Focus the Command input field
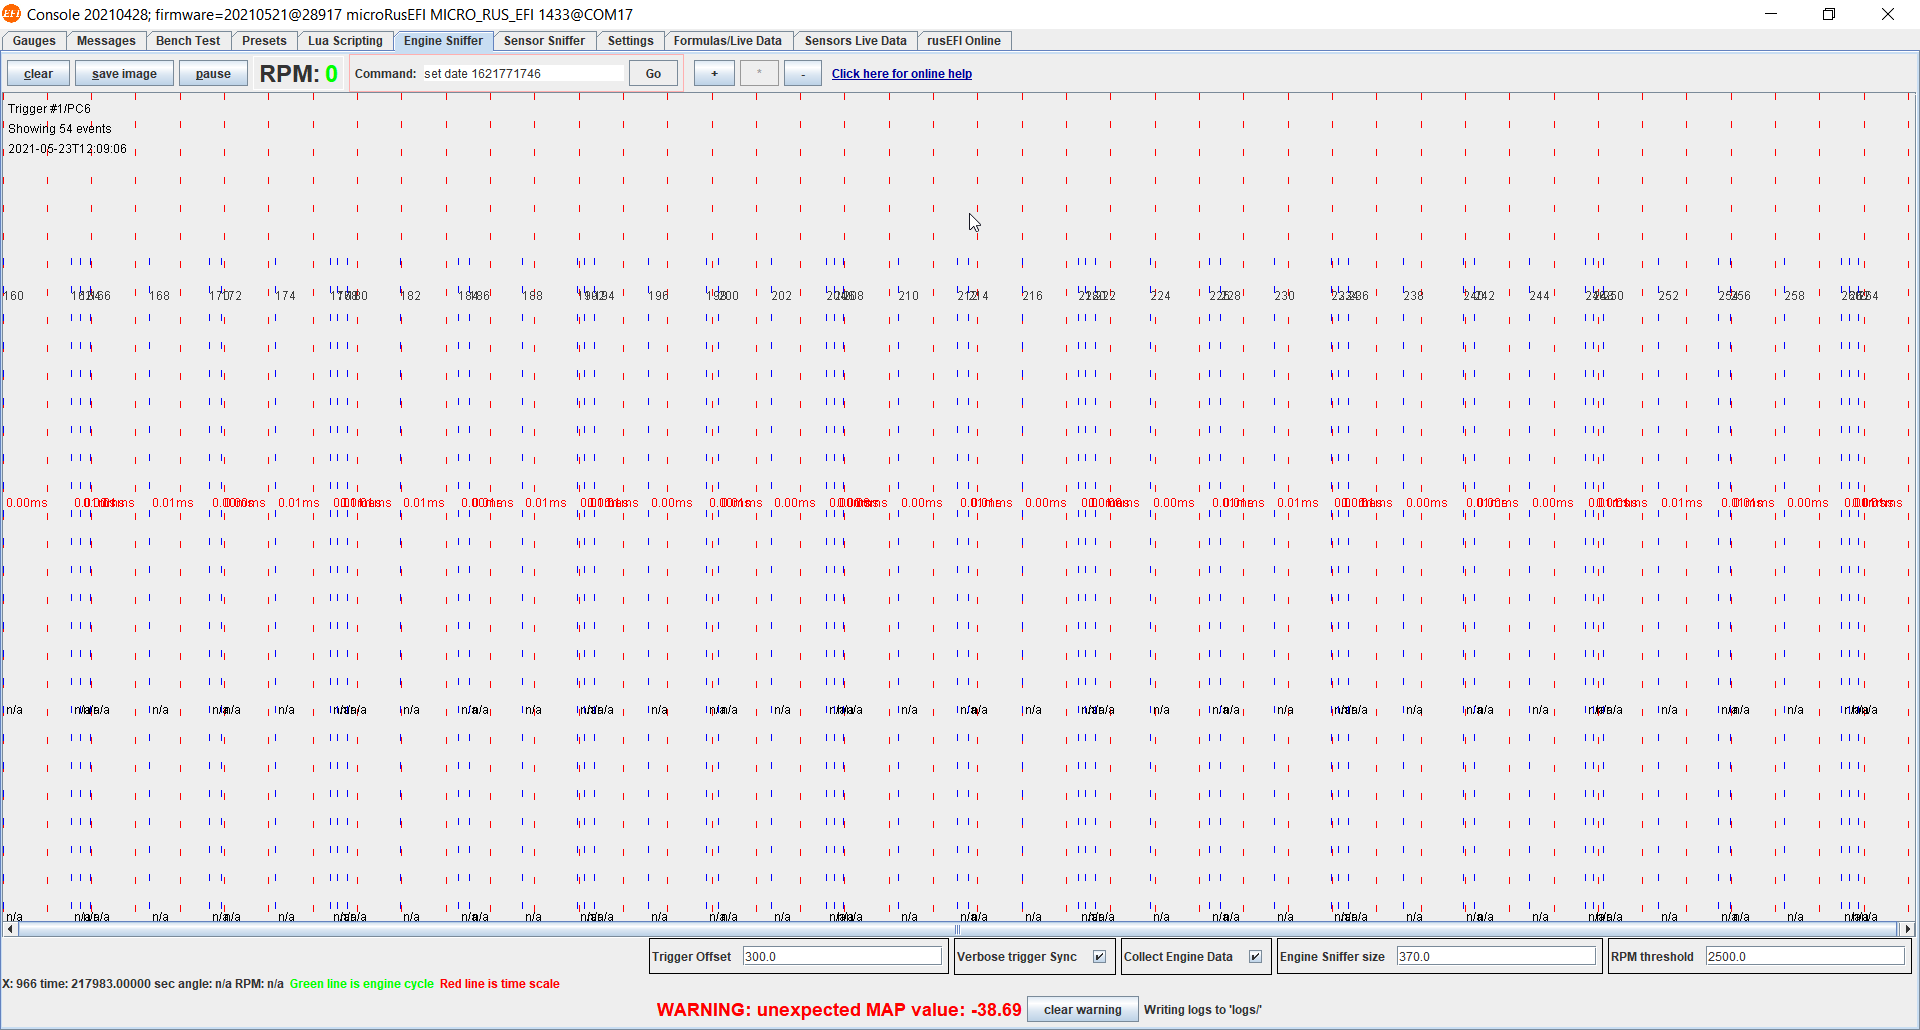Viewport: 1920px width, 1030px height. pyautogui.click(x=523, y=74)
